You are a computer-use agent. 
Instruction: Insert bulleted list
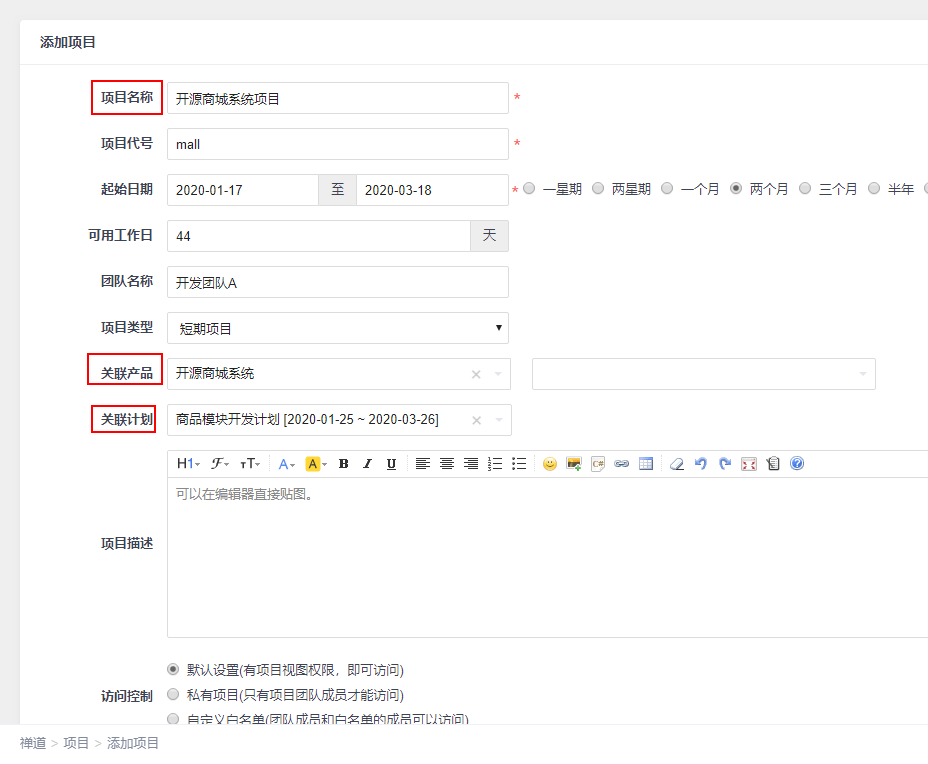coord(519,464)
